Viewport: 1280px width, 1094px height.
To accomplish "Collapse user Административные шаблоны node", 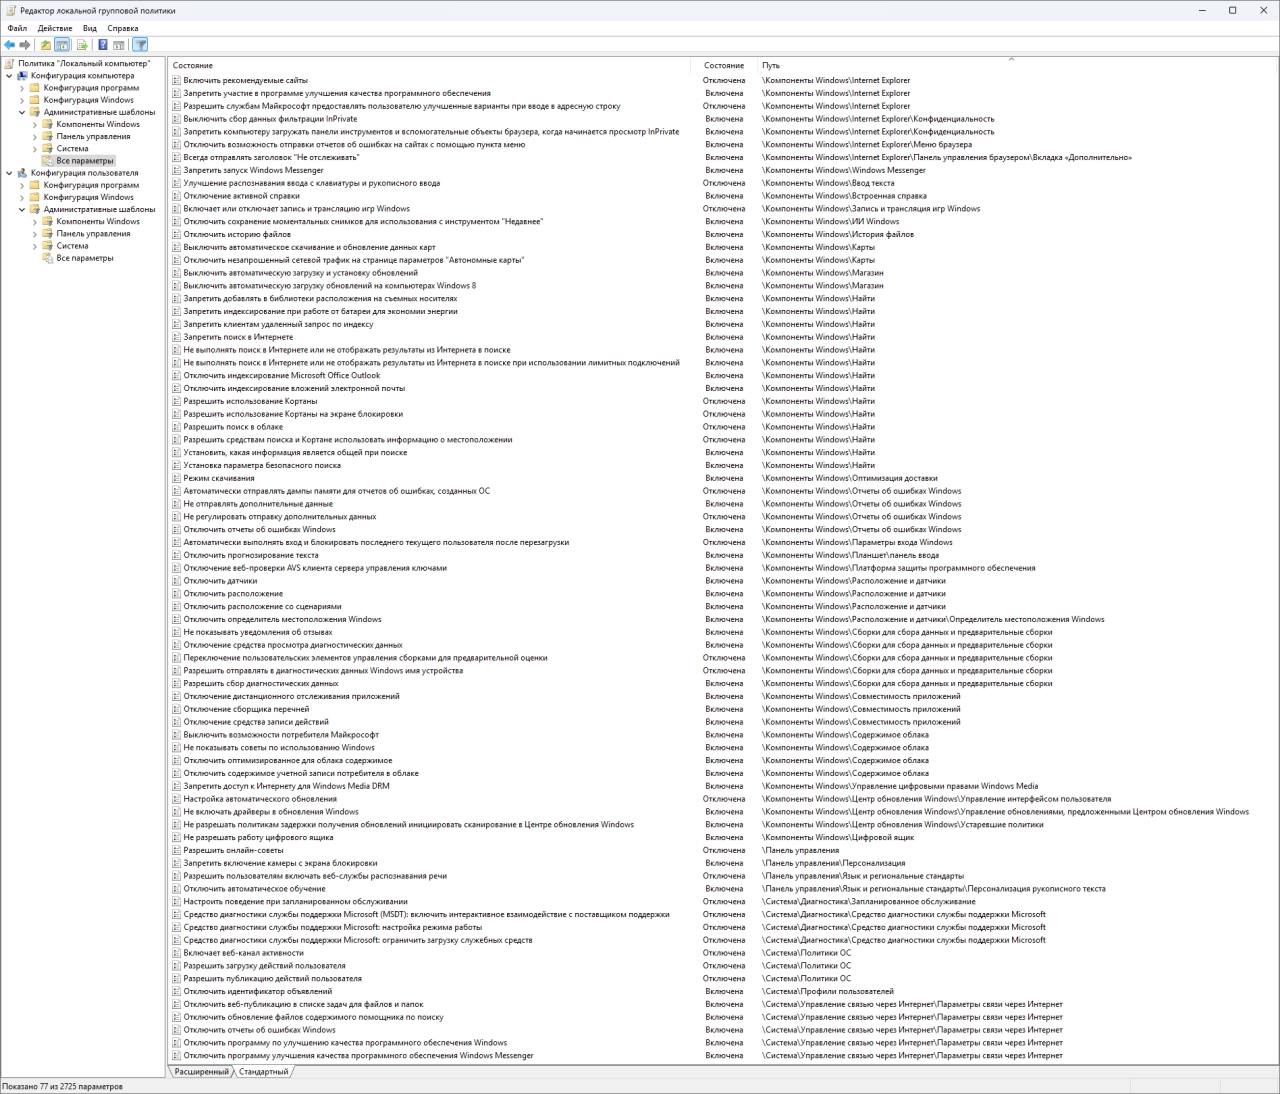I will click(x=22, y=209).
